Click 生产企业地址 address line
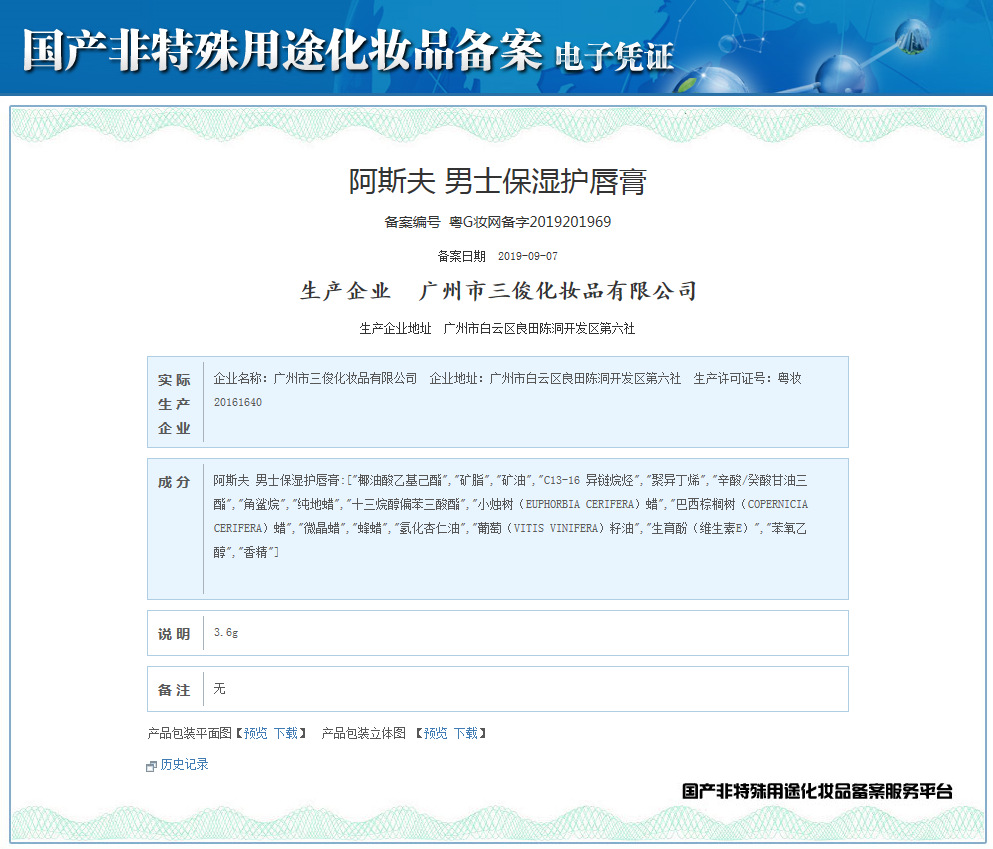Viewport: 993px width, 849px height. point(497,328)
